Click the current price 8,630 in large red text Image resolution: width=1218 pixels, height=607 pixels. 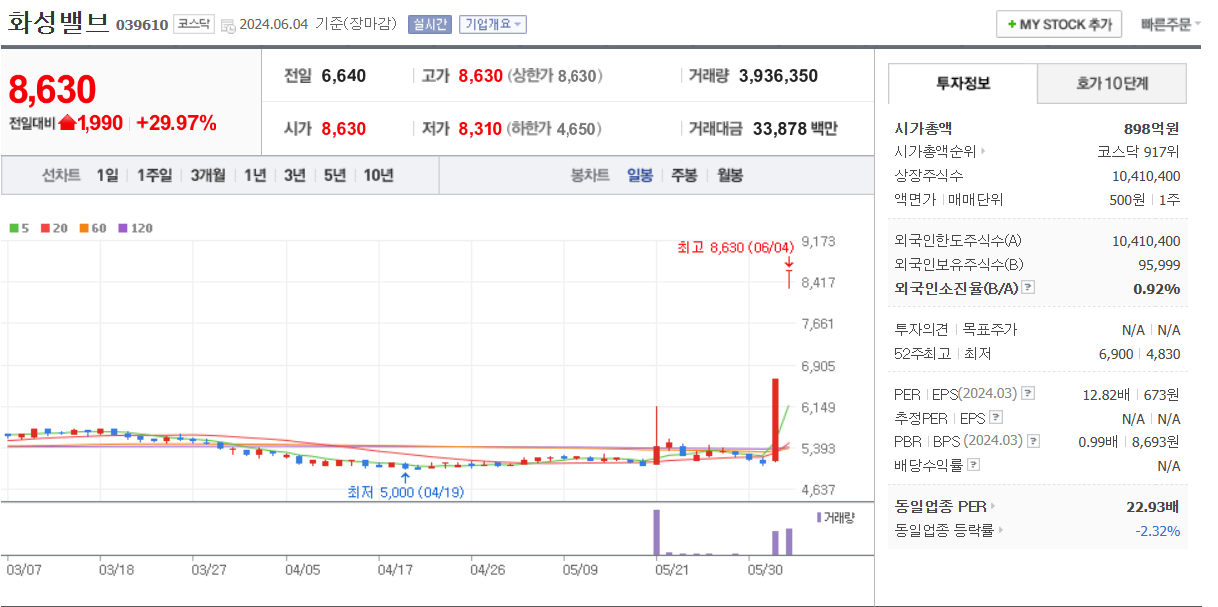point(52,90)
